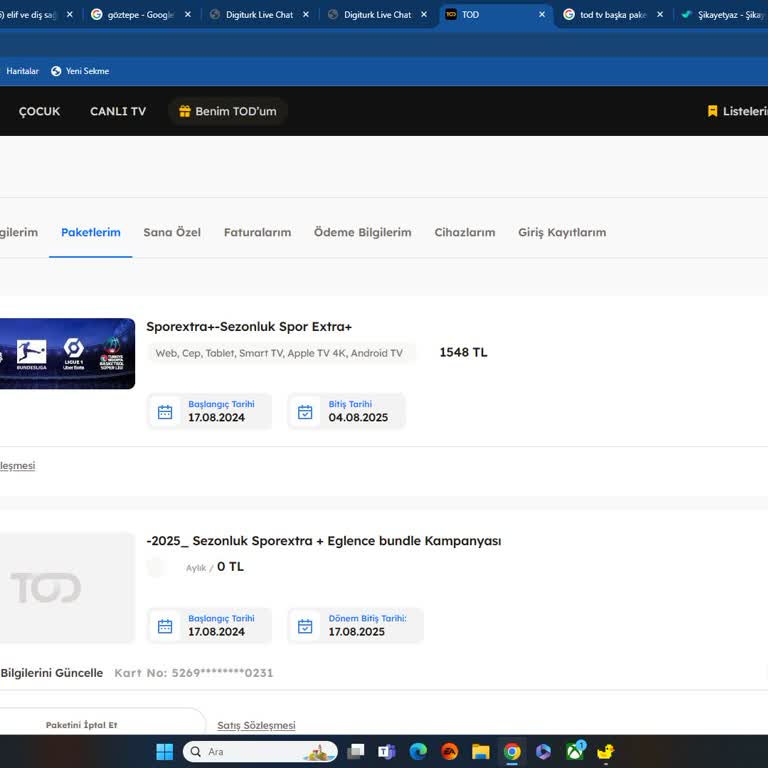Image resolution: width=768 pixels, height=768 pixels.
Task: Click the Yeni Sekme globe icon
Action: (x=56, y=71)
